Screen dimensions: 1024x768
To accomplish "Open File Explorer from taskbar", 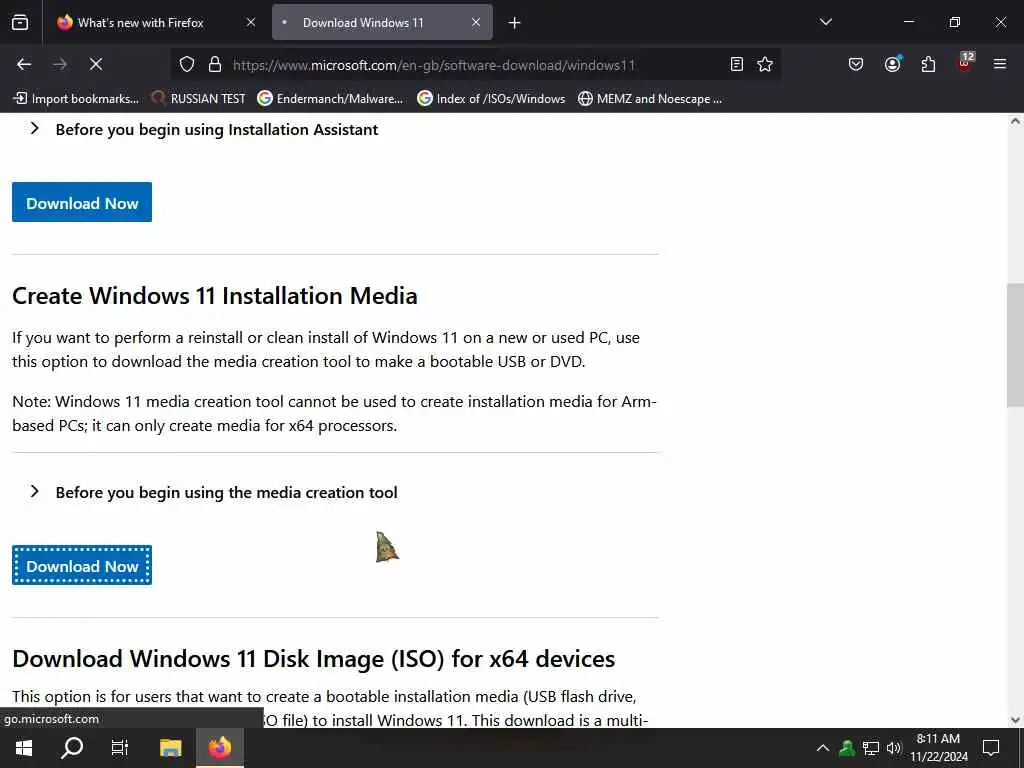I will [x=170, y=748].
